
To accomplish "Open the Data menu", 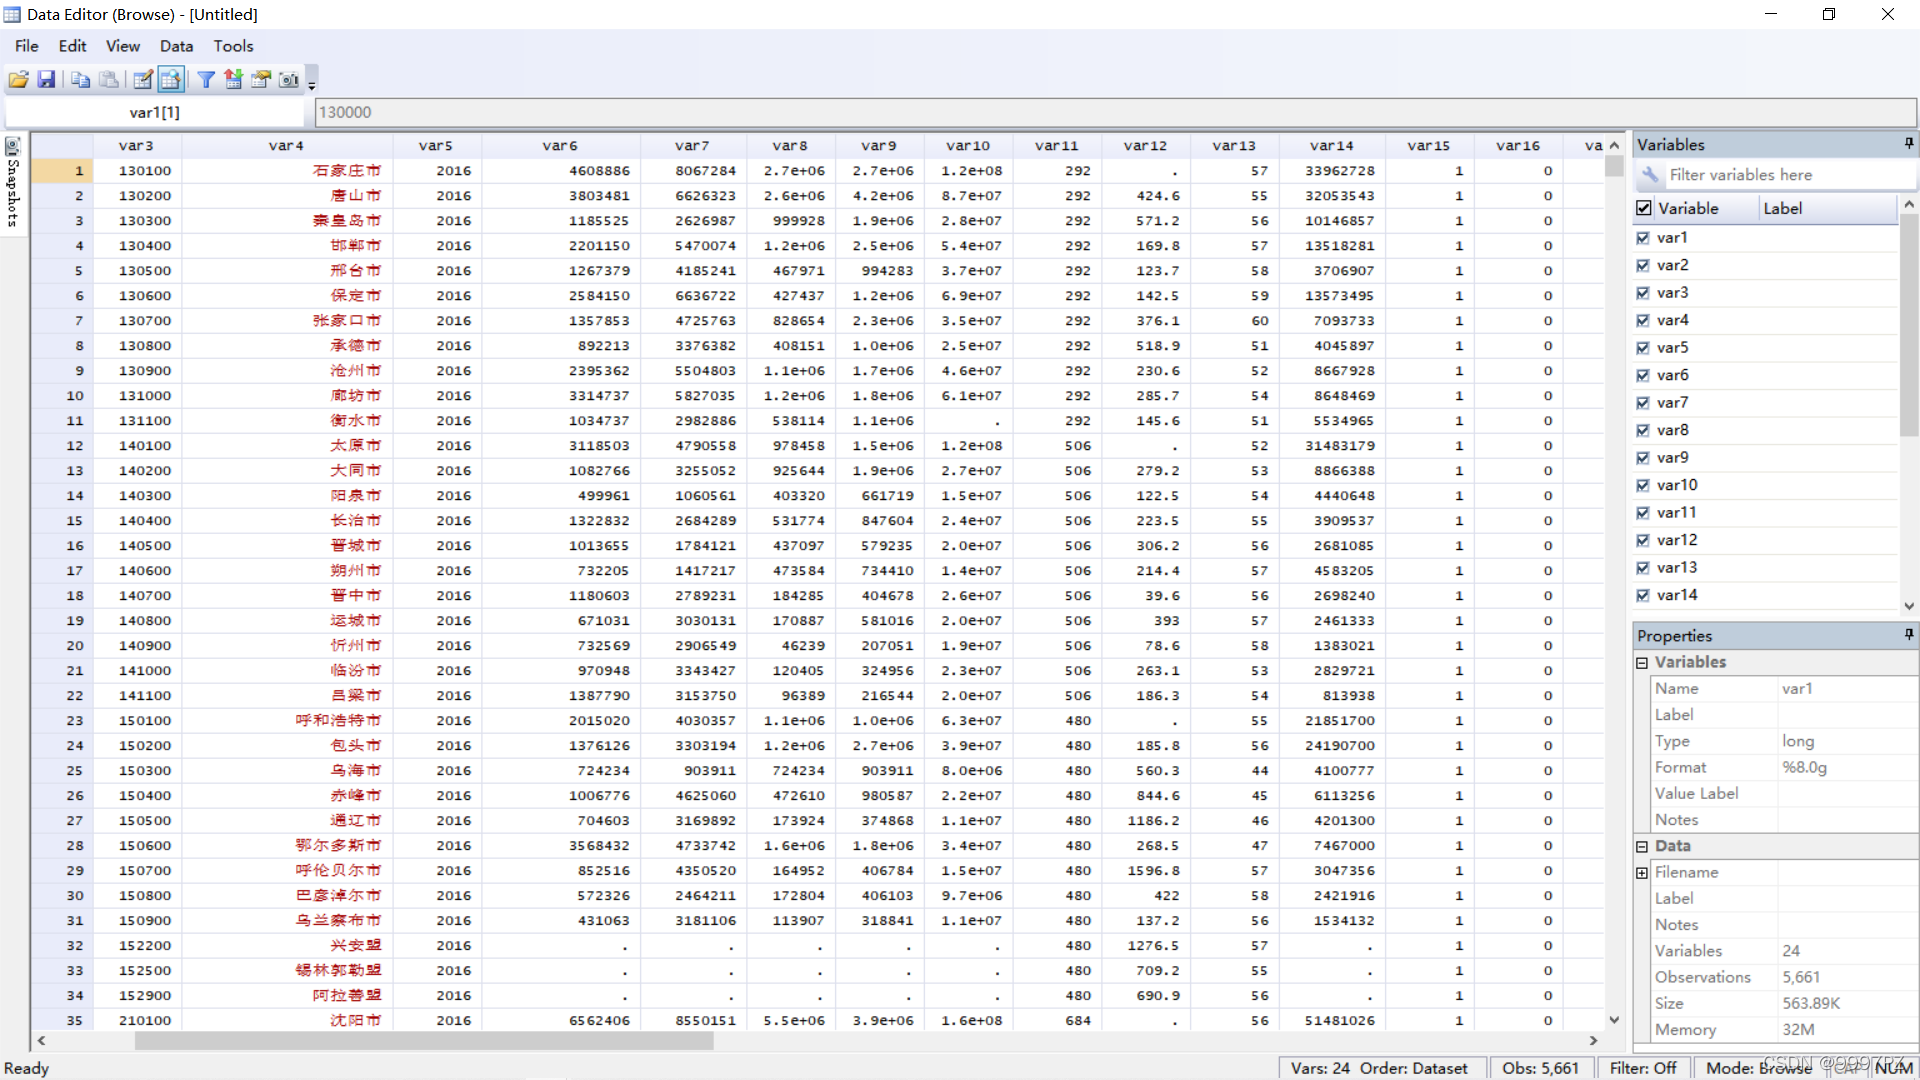I will pos(174,44).
